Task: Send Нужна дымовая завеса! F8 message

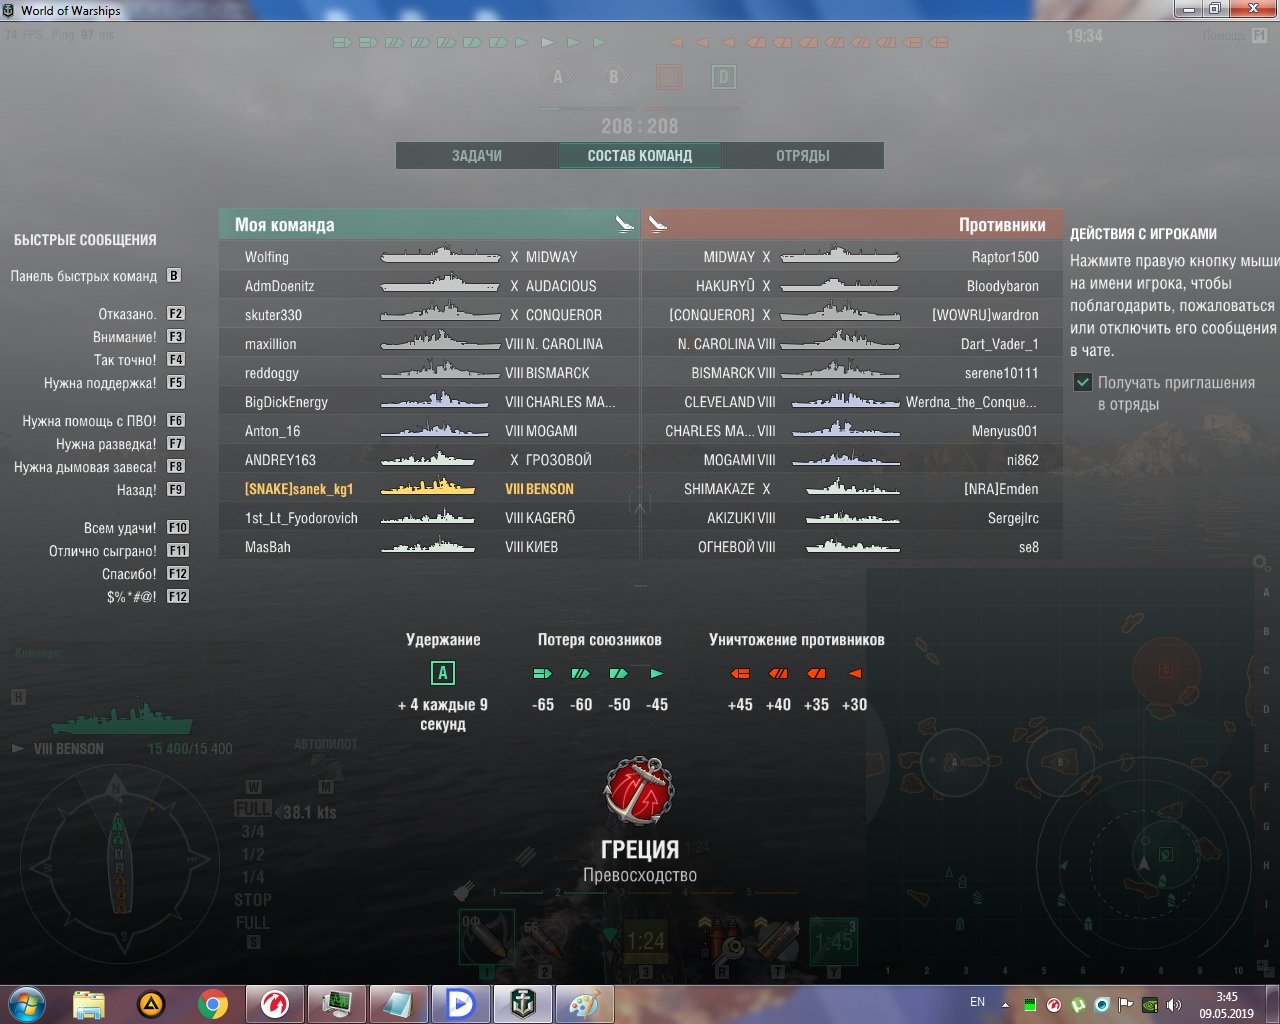Action: (100, 467)
